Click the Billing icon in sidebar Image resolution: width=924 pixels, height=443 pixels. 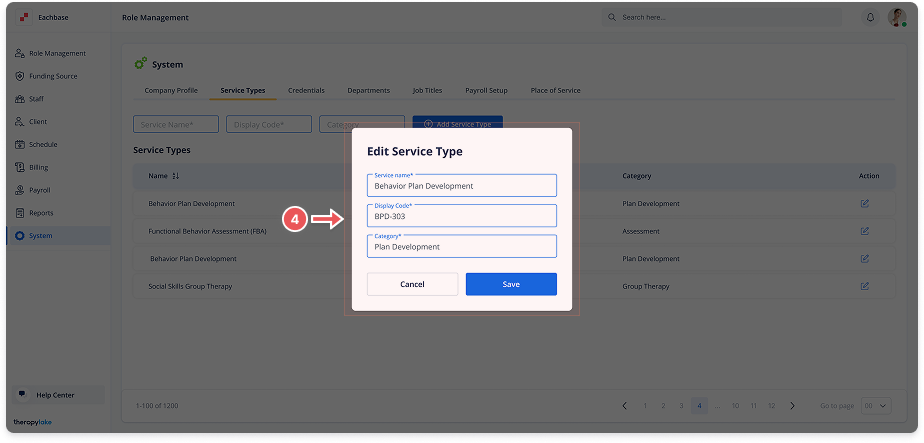20,167
